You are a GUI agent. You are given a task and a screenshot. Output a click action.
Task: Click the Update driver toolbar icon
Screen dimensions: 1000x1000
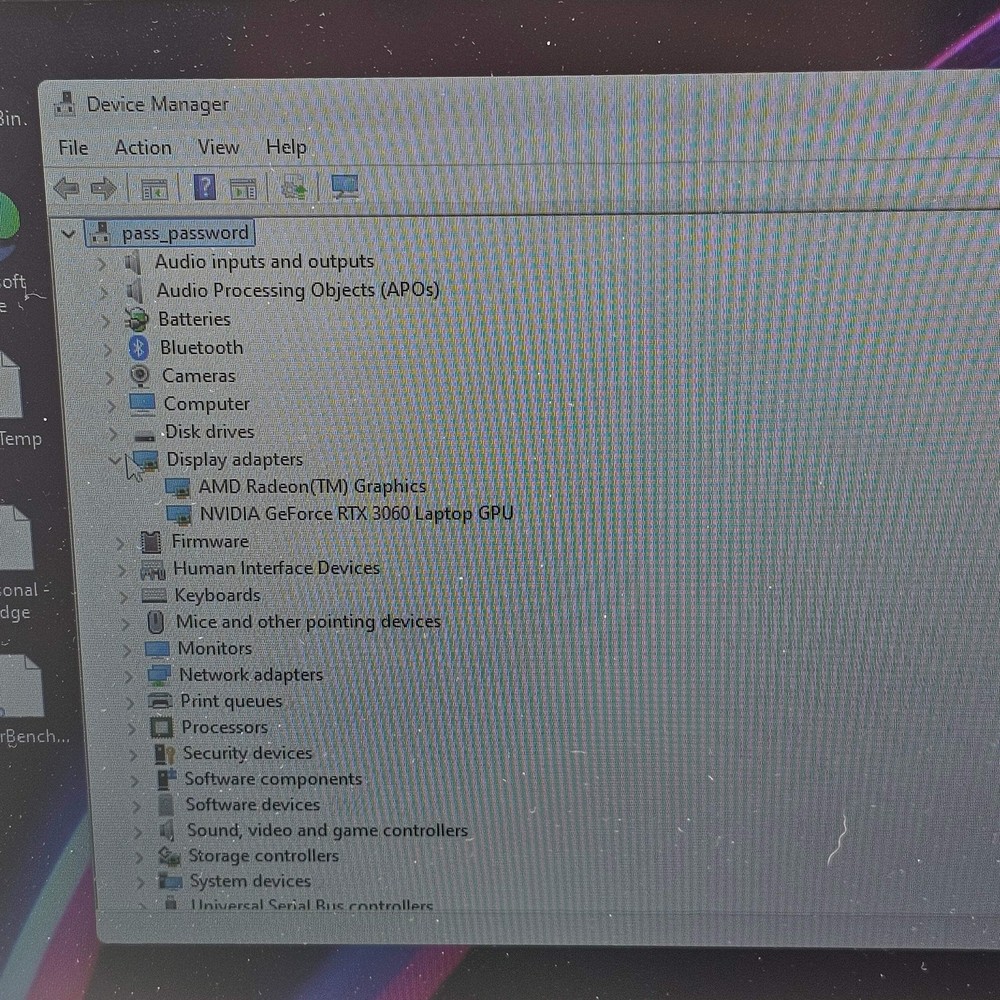click(x=294, y=187)
